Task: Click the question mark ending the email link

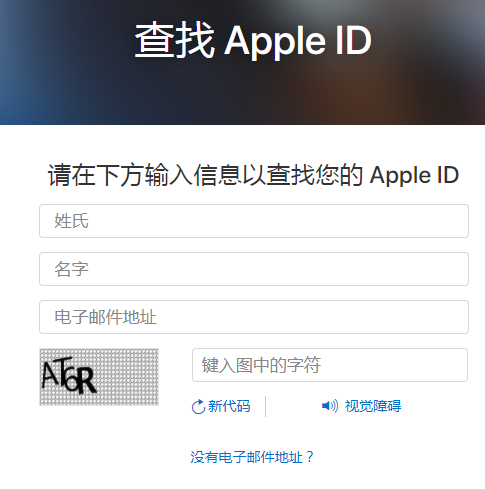Action: click(310, 457)
